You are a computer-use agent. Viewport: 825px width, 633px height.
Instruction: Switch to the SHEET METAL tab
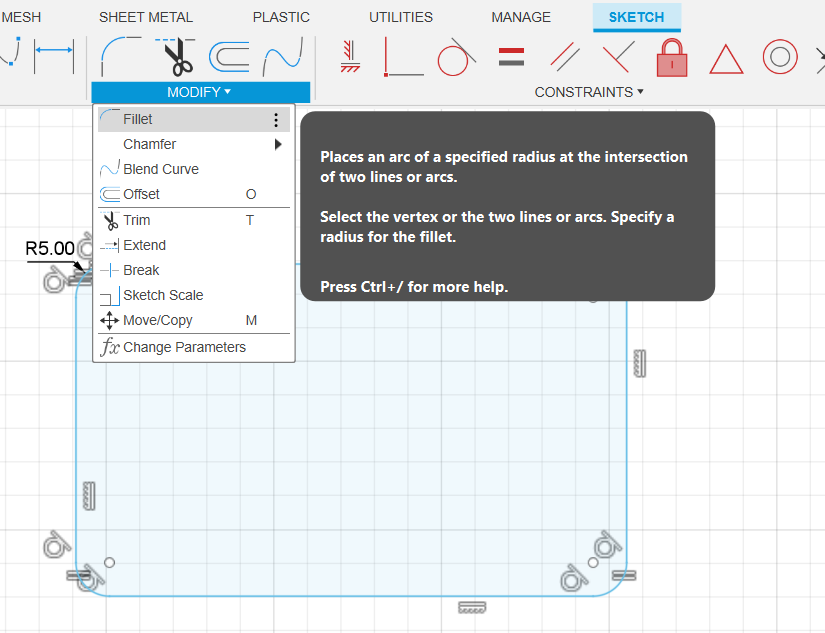(146, 17)
